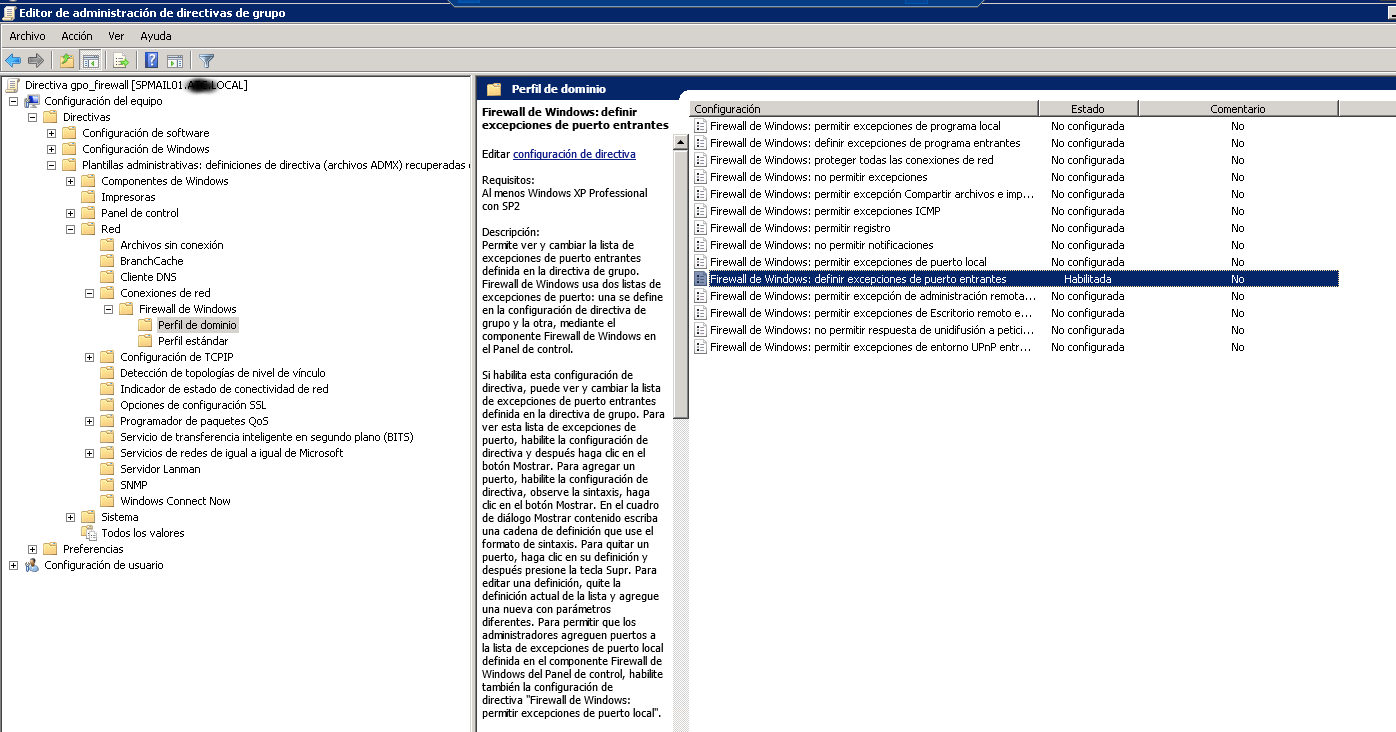Image resolution: width=1396 pixels, height=732 pixels.
Task: Expand the Programador de paquetes QoS node
Action: 90,421
